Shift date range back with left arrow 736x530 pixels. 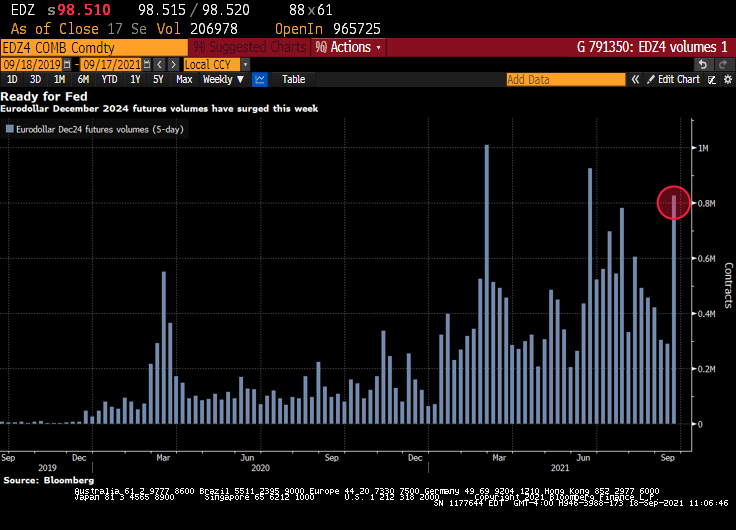point(160,64)
